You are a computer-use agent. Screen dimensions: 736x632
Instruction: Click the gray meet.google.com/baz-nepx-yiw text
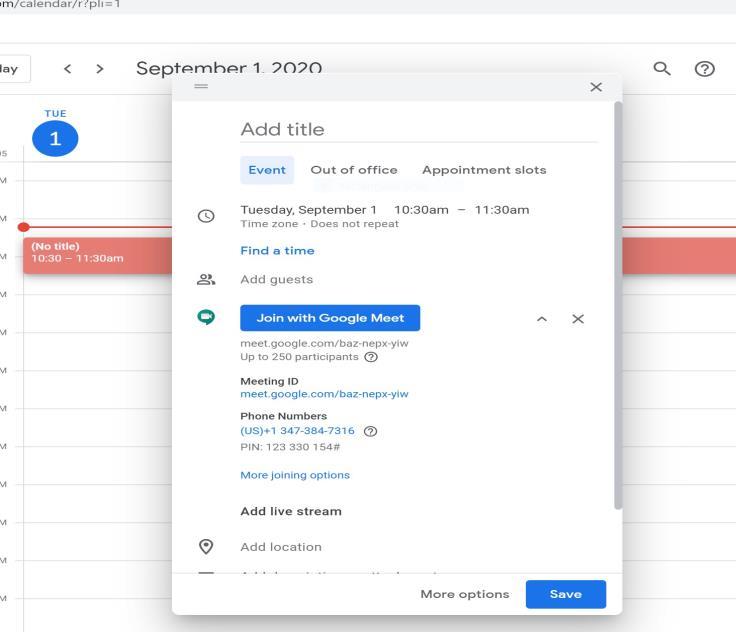tap(324, 343)
